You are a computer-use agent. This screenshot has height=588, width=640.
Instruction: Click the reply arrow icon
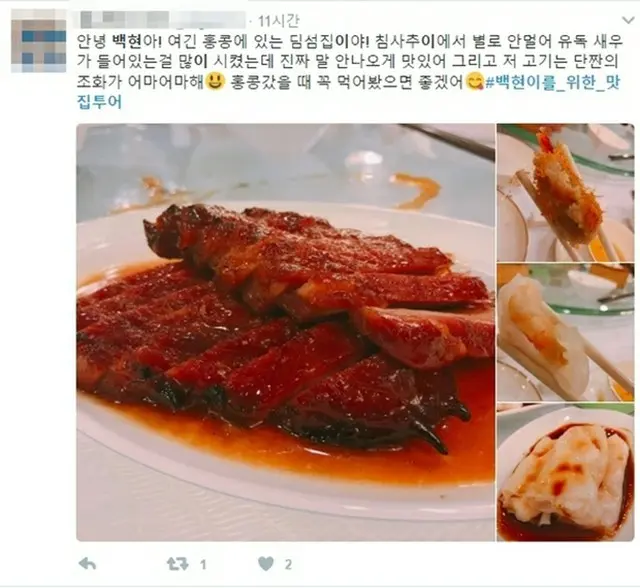(x=87, y=564)
